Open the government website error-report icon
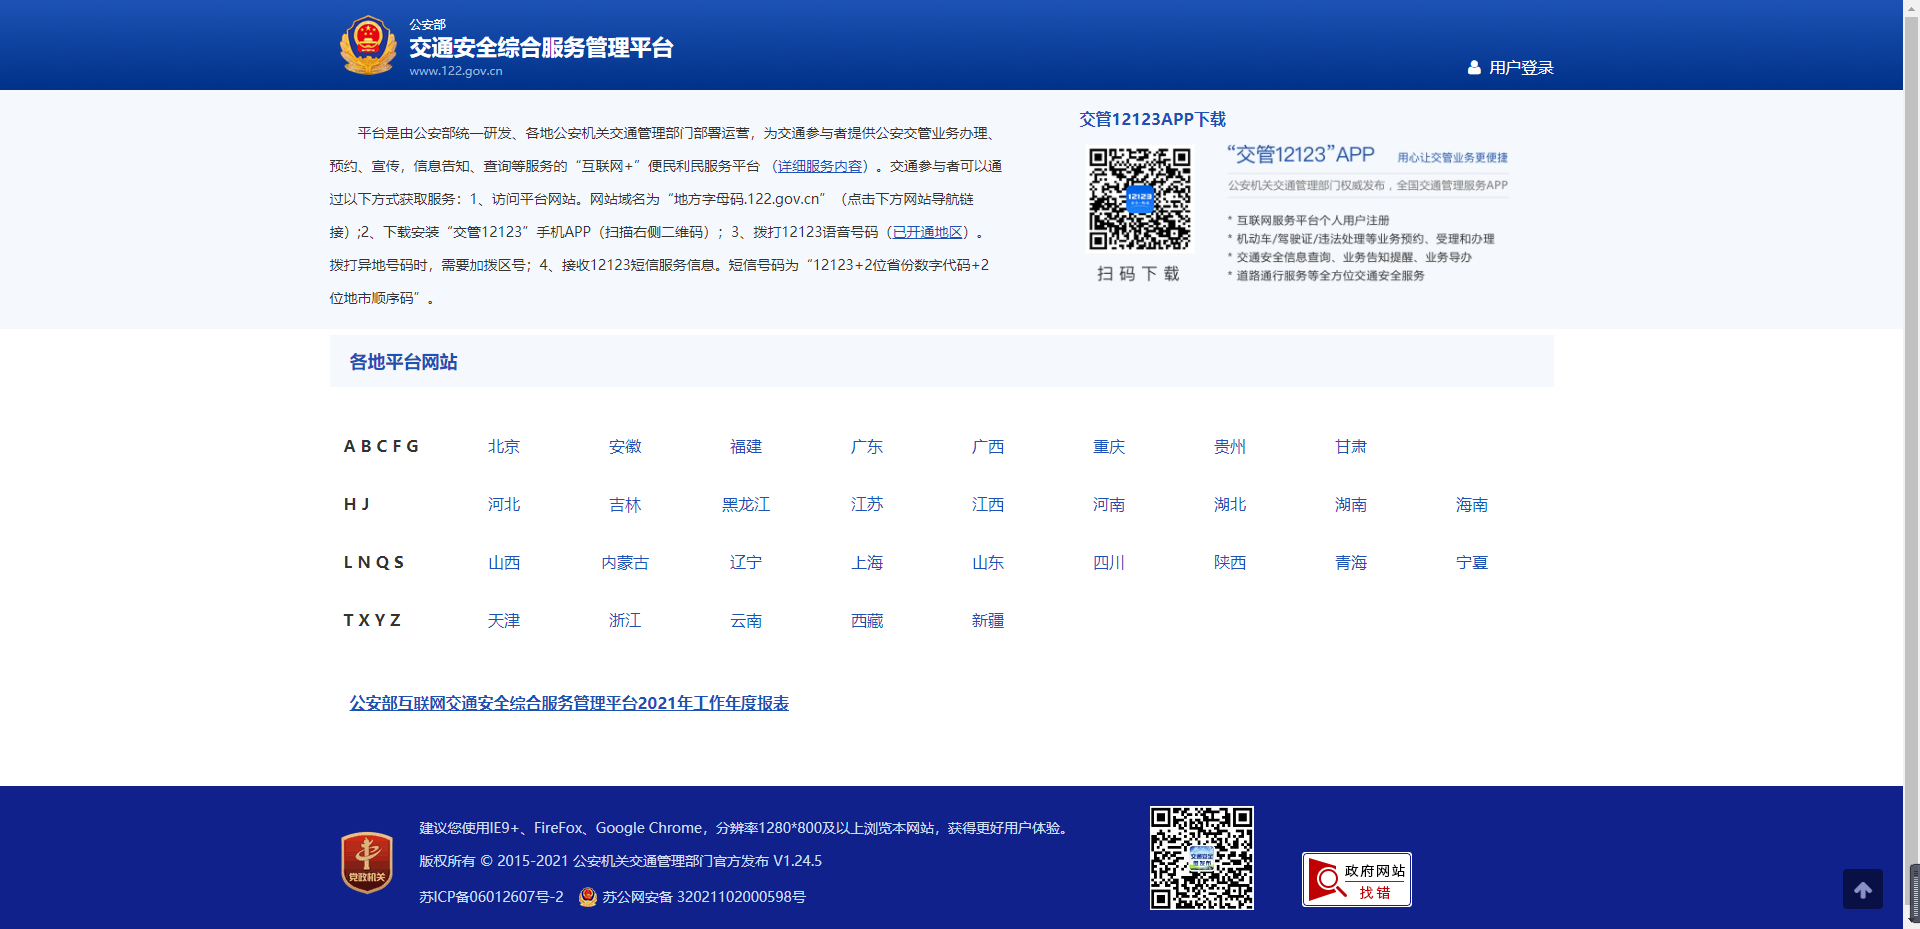1920x929 pixels. 1356,879
